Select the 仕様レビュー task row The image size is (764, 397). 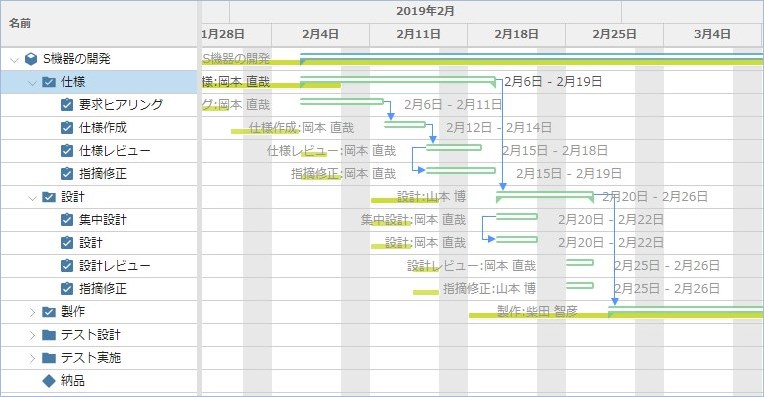[99, 151]
